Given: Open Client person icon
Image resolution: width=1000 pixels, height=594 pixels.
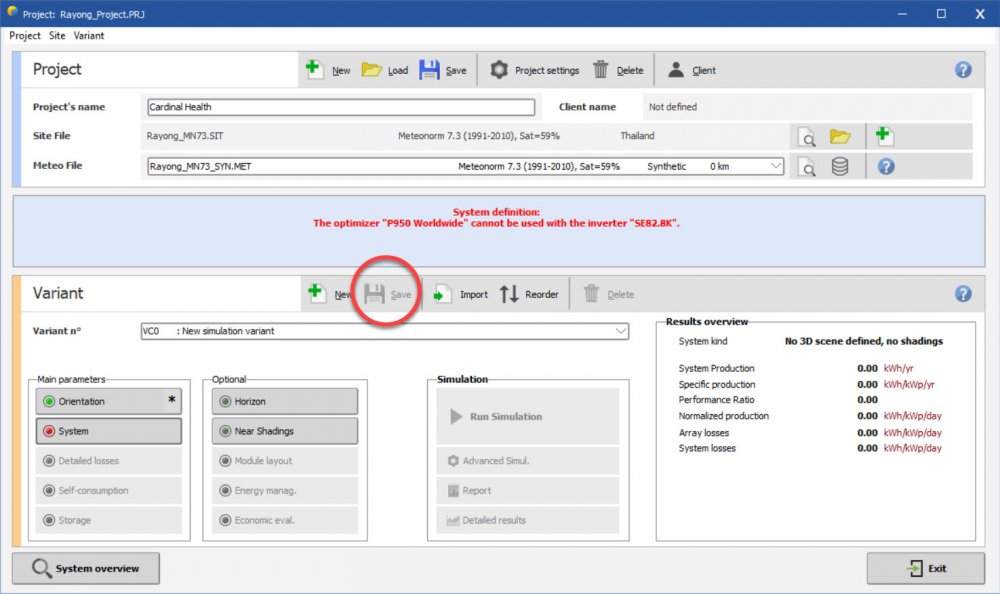Looking at the screenshot, I should (x=677, y=70).
